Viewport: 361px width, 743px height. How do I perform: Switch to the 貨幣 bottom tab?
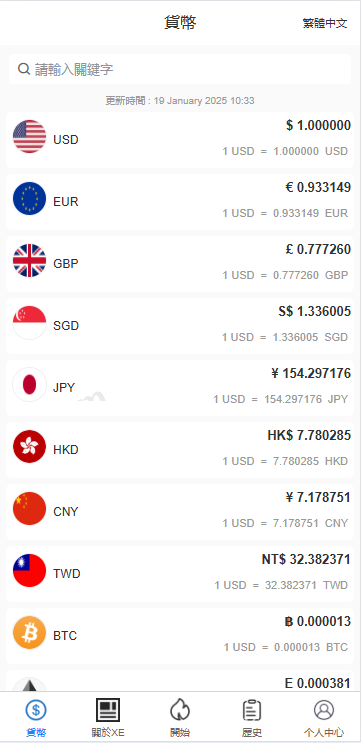point(36,718)
